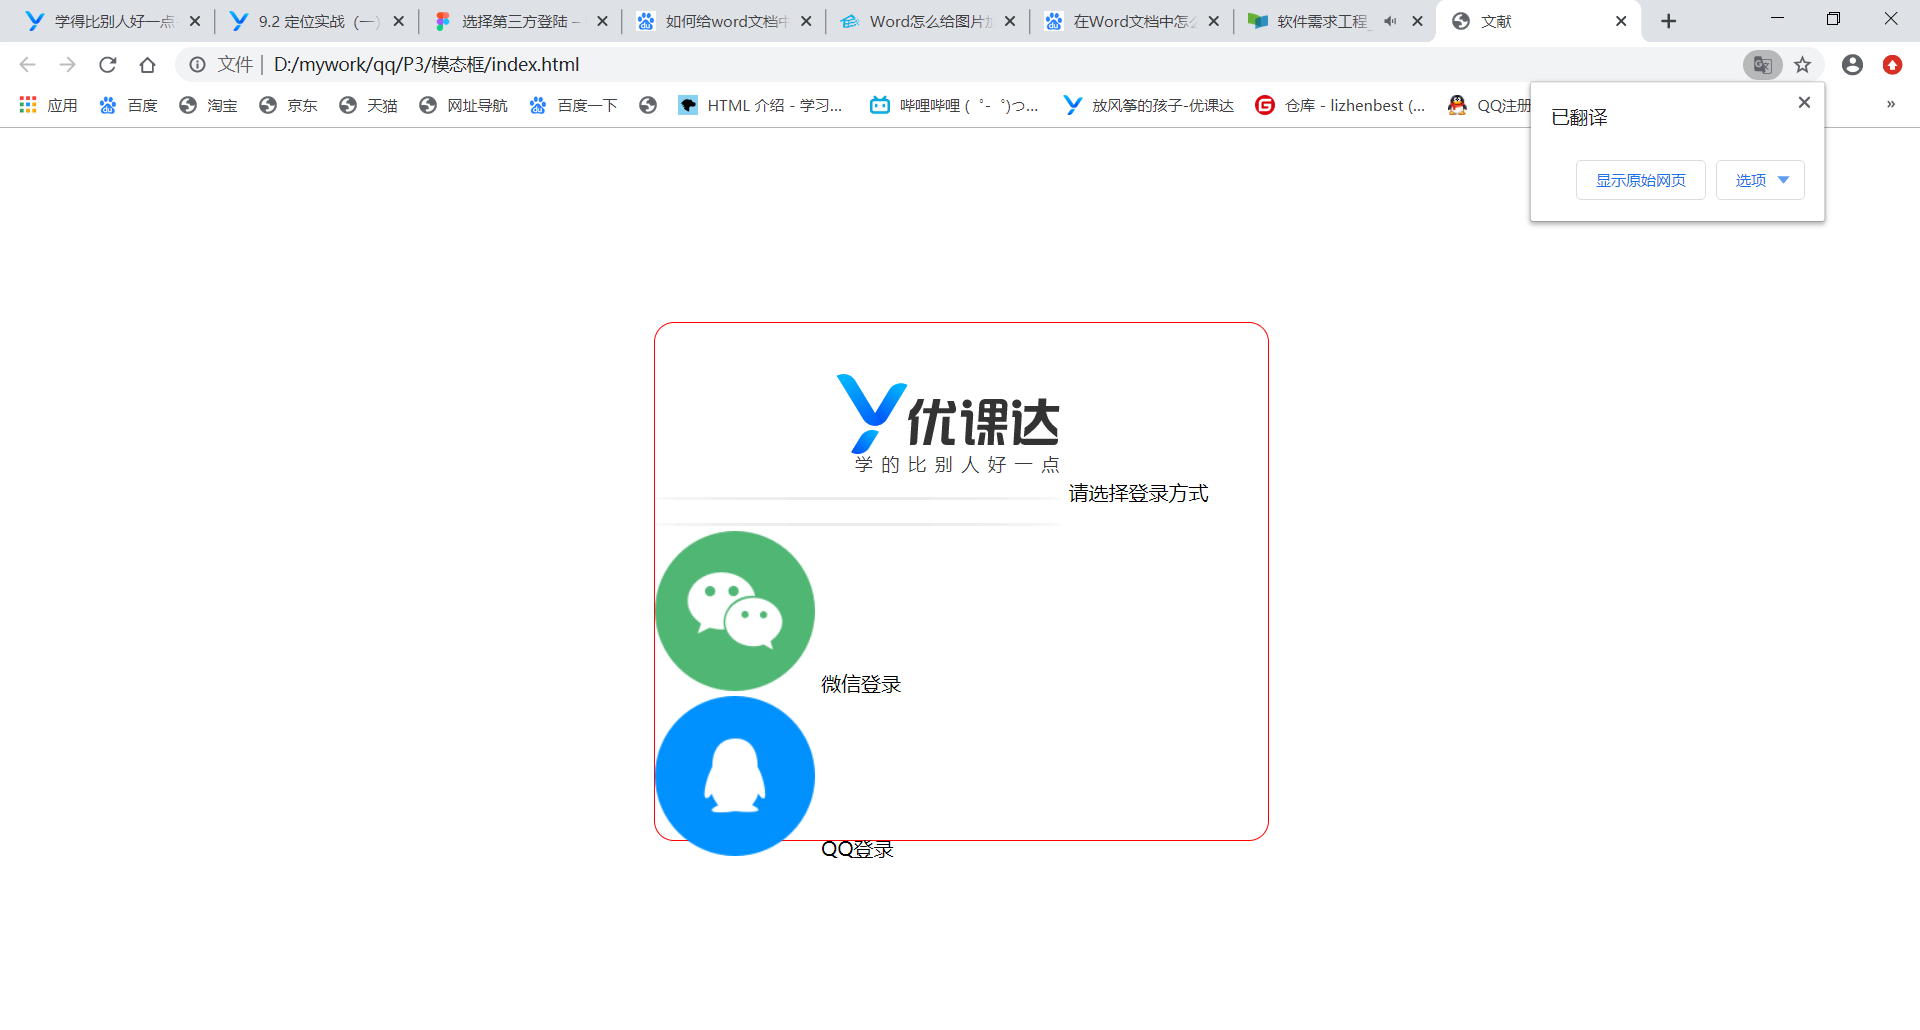Open the 放风筝的孩子-优课达 bookmark
This screenshot has width=1920, height=1030.
(1148, 105)
